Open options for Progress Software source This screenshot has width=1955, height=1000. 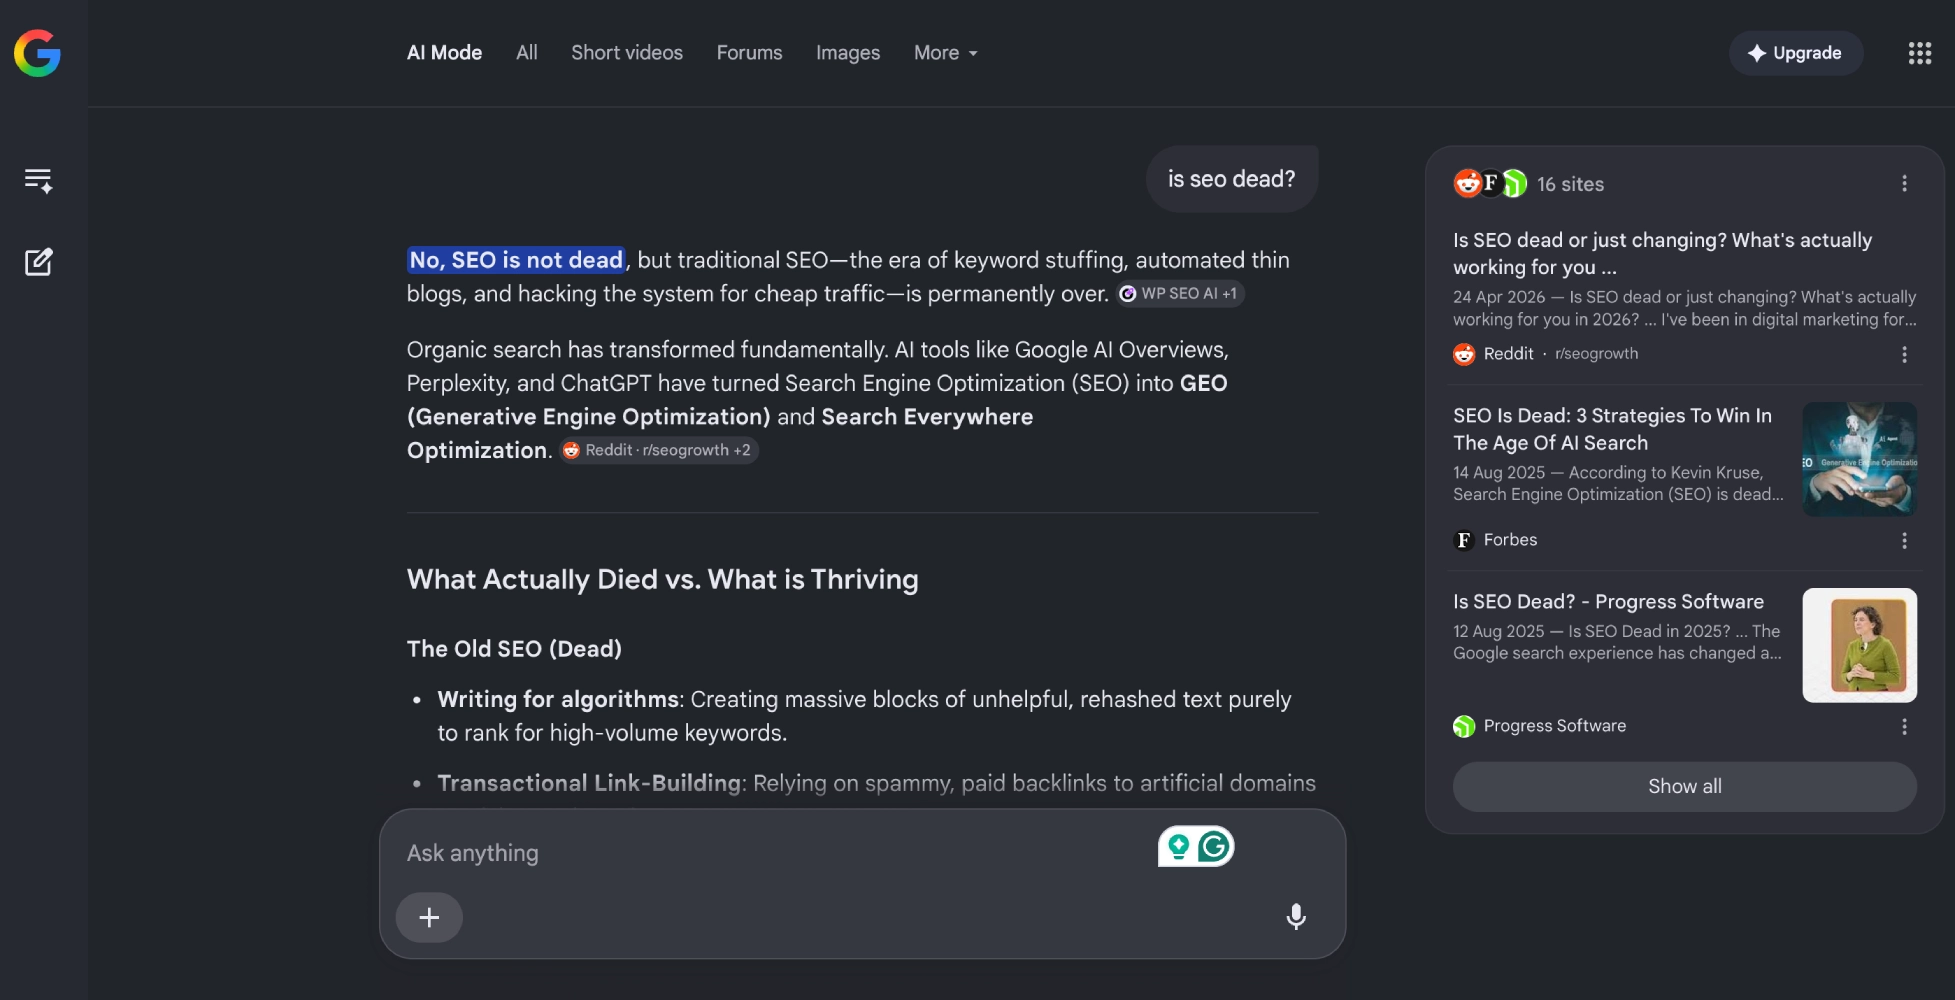tap(1904, 727)
